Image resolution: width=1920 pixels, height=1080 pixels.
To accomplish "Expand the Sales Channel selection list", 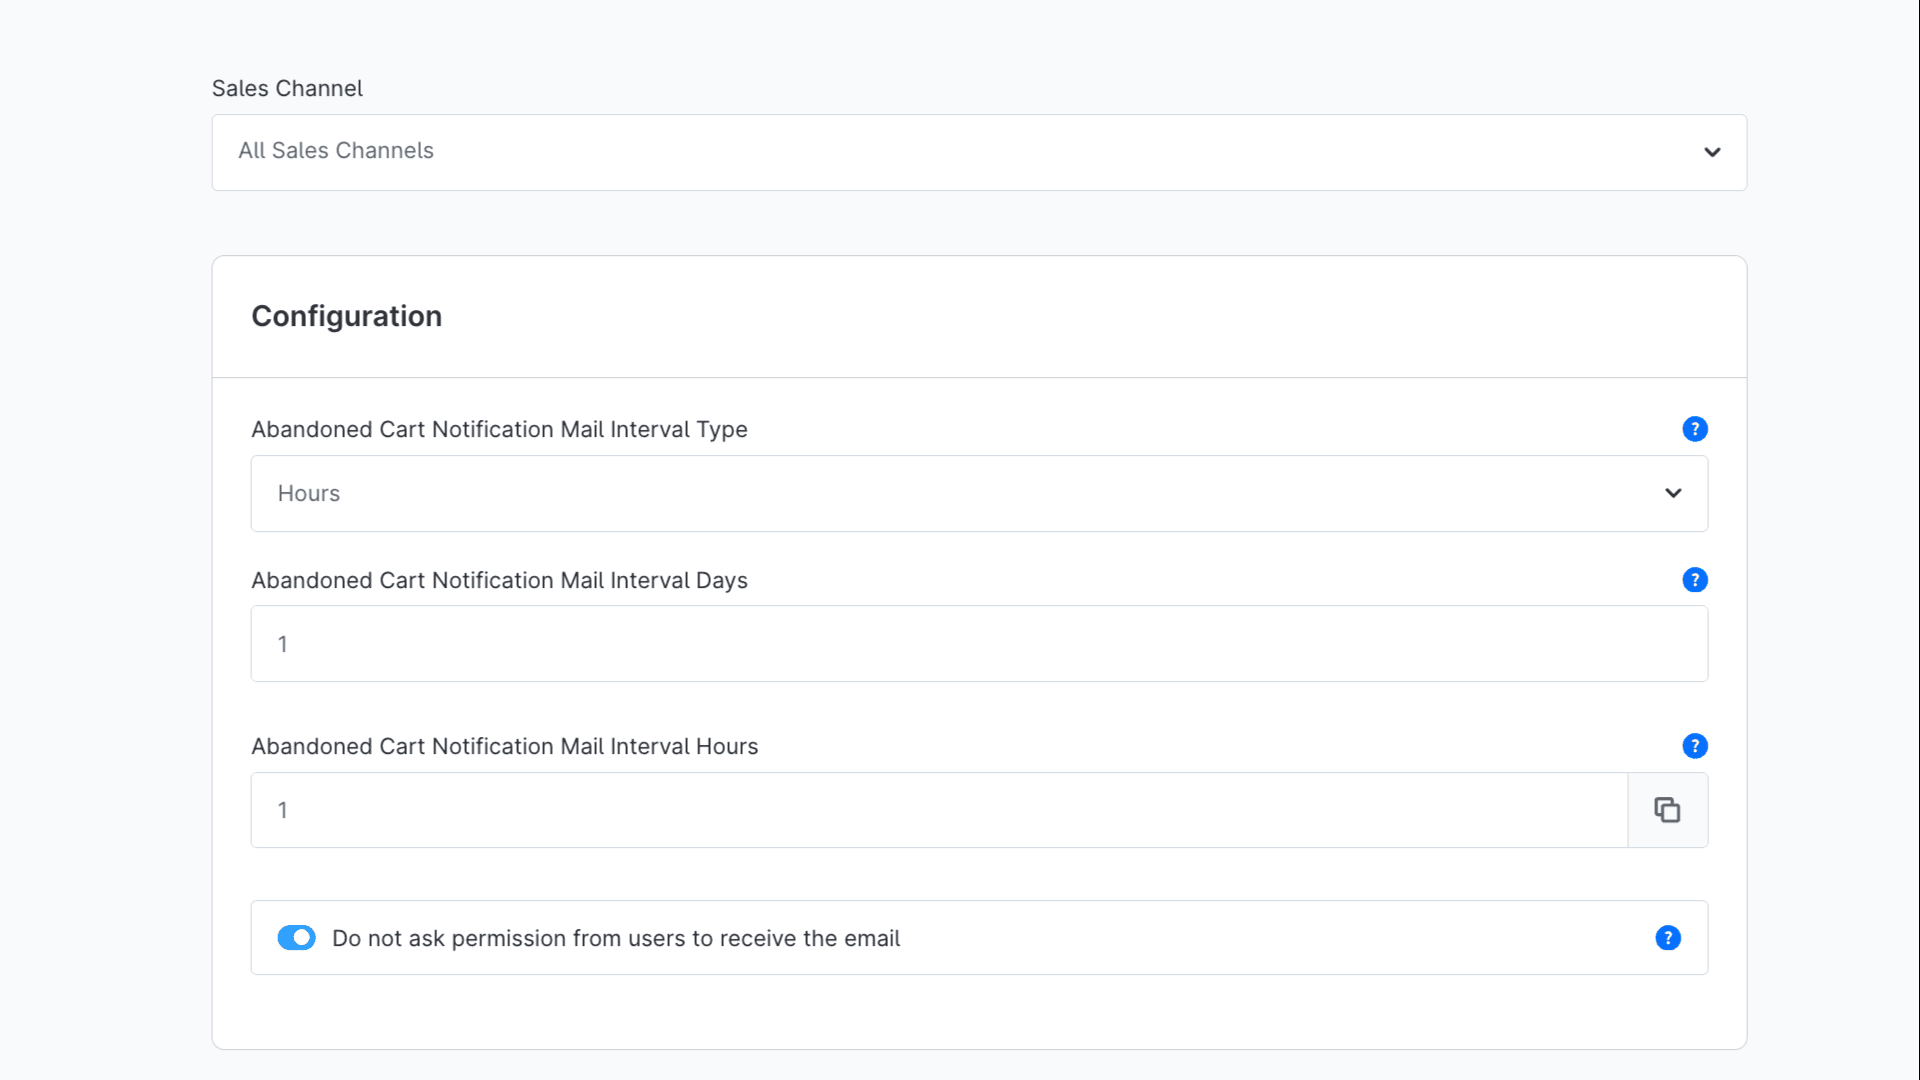I will pos(978,152).
